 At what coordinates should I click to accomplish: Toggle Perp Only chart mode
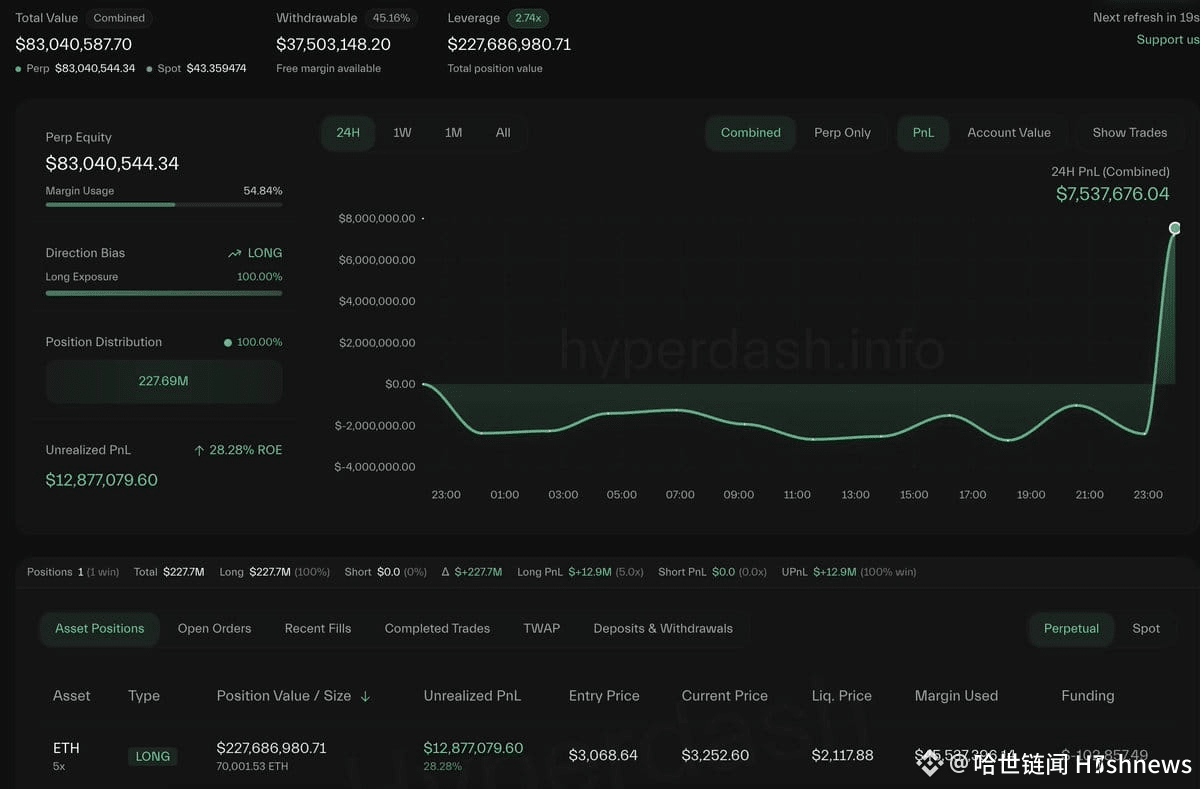pyautogui.click(x=842, y=133)
